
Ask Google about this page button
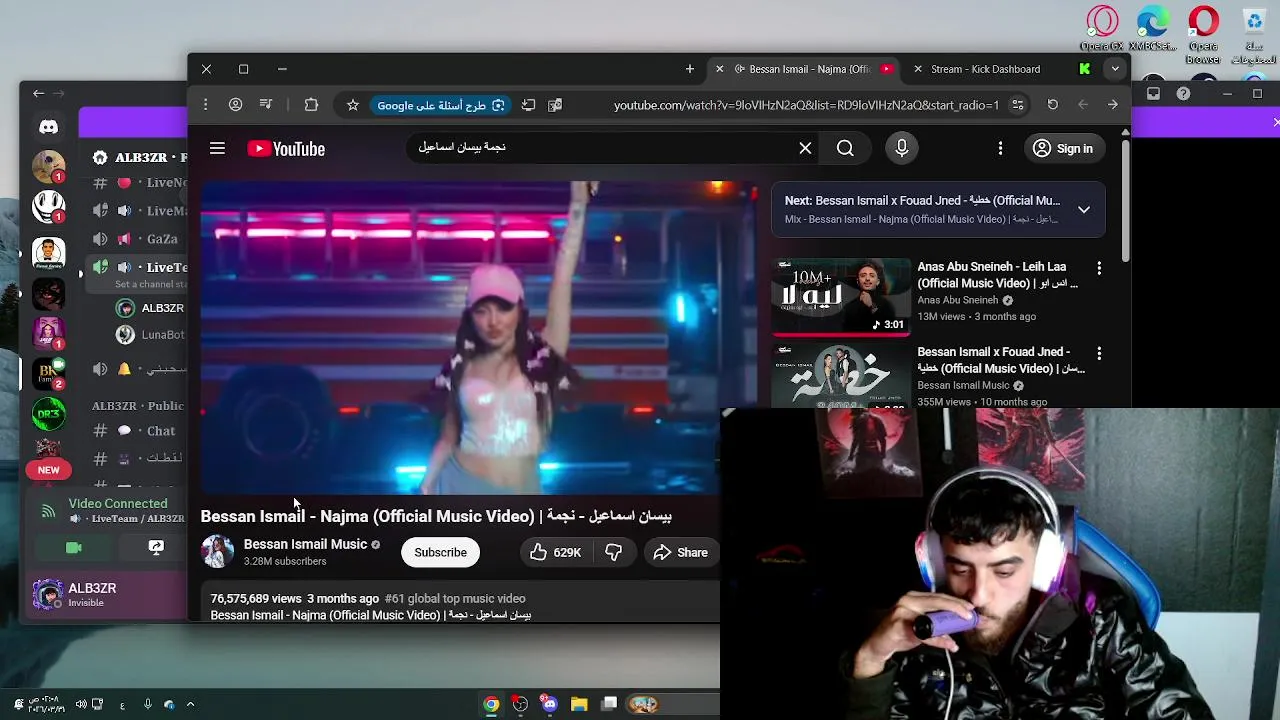click(x=440, y=105)
